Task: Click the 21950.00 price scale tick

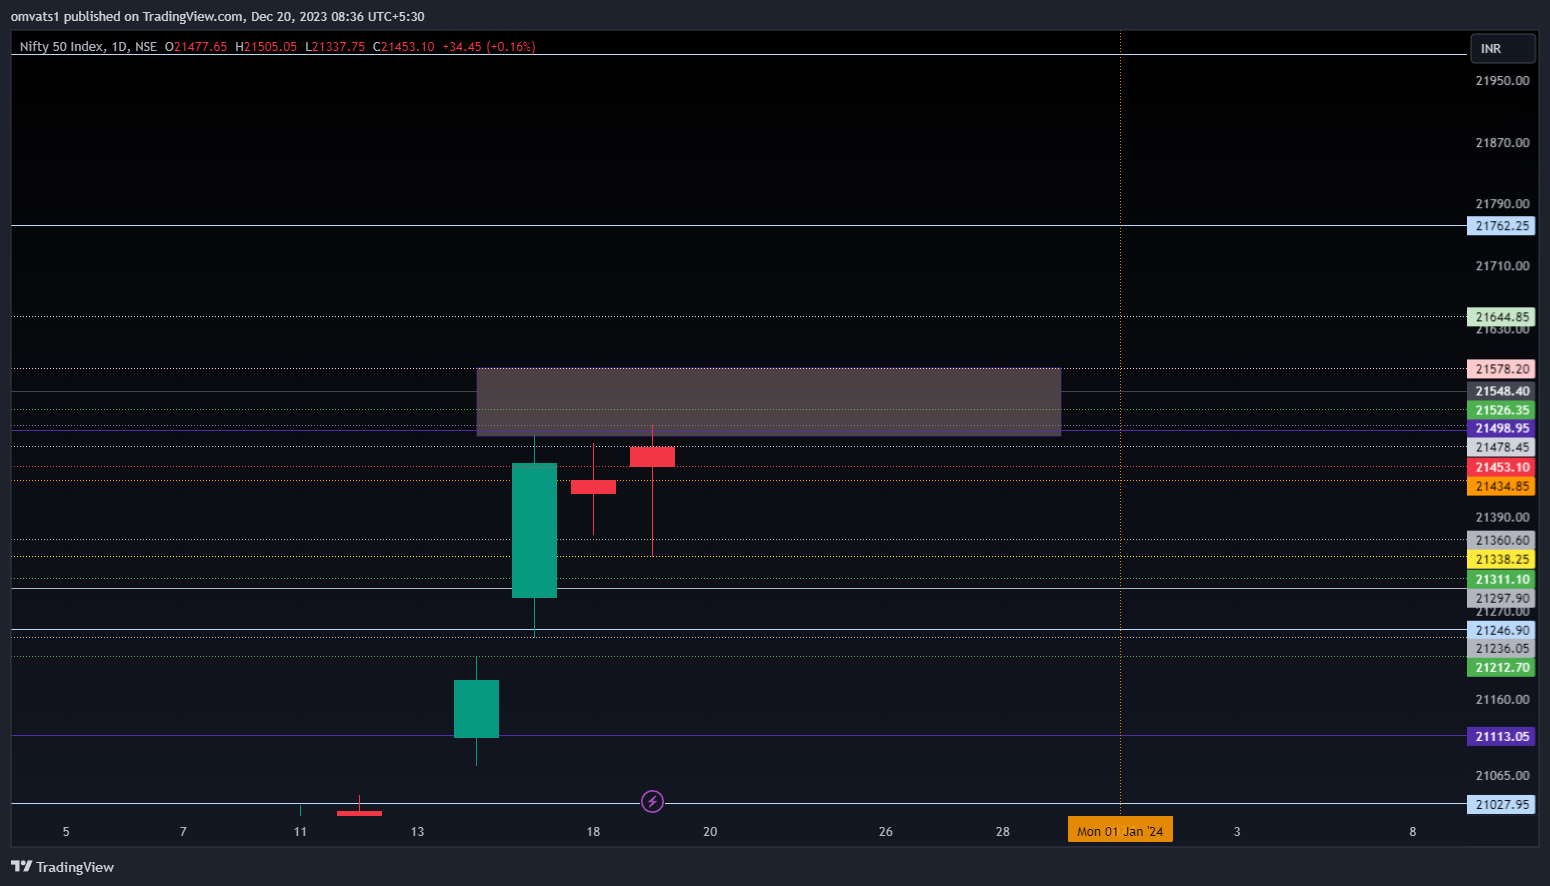Action: pyautogui.click(x=1502, y=81)
